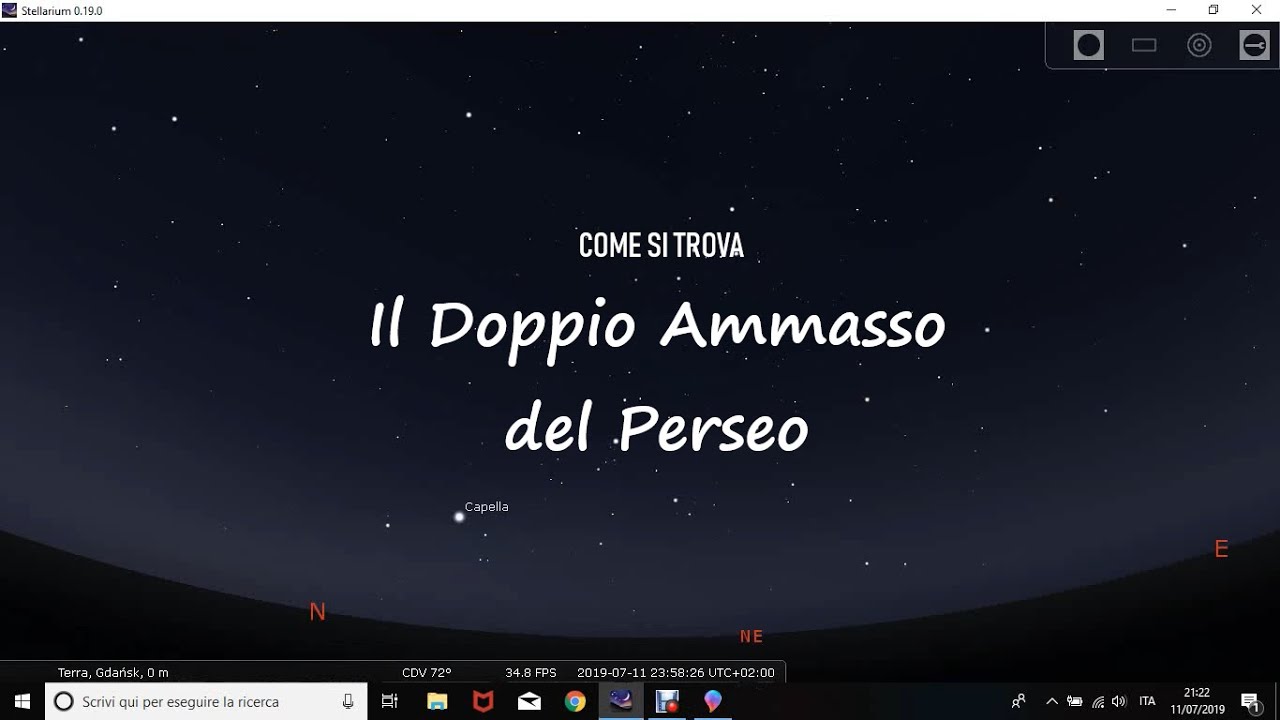Open the floppy disk recorder taskbar app
This screenshot has width=1280, height=720.
click(667, 702)
